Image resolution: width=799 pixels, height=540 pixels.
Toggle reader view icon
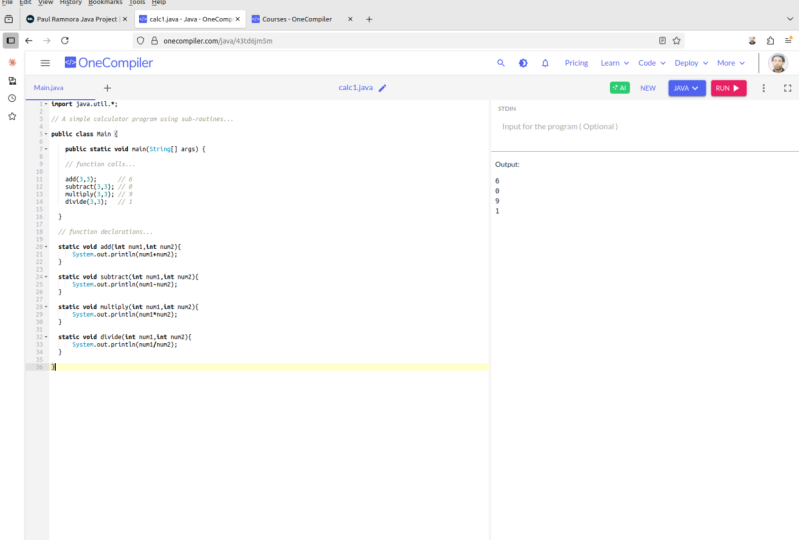point(662,41)
